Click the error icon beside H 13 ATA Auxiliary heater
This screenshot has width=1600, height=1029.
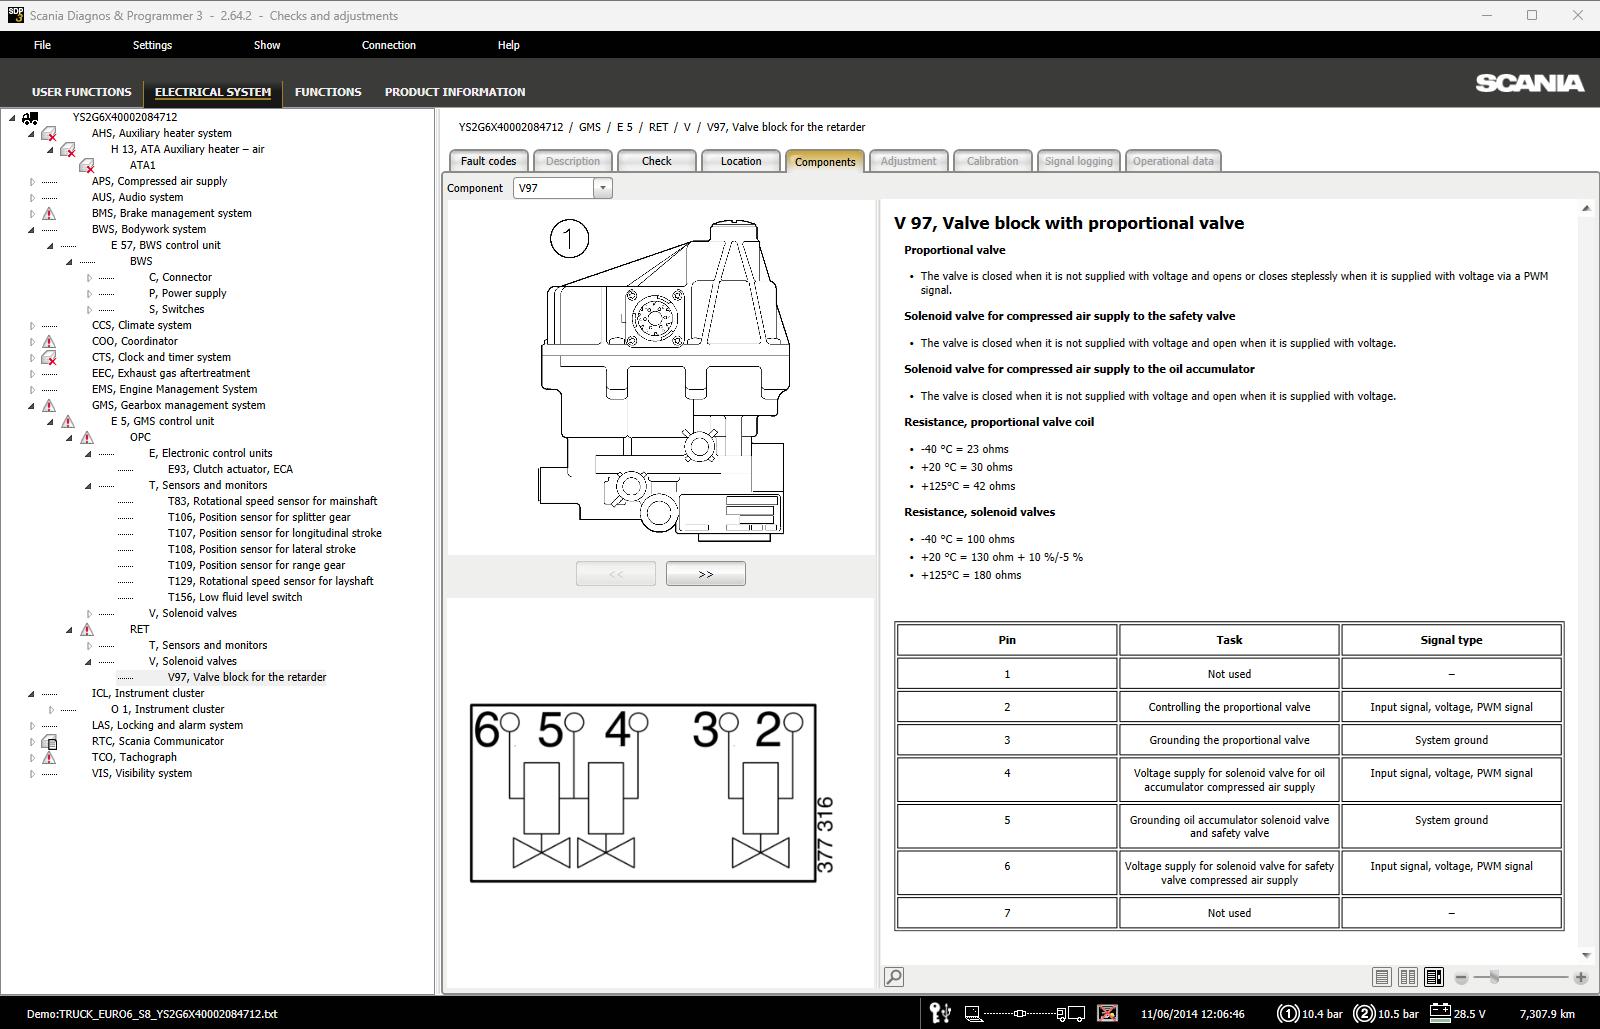tap(67, 150)
